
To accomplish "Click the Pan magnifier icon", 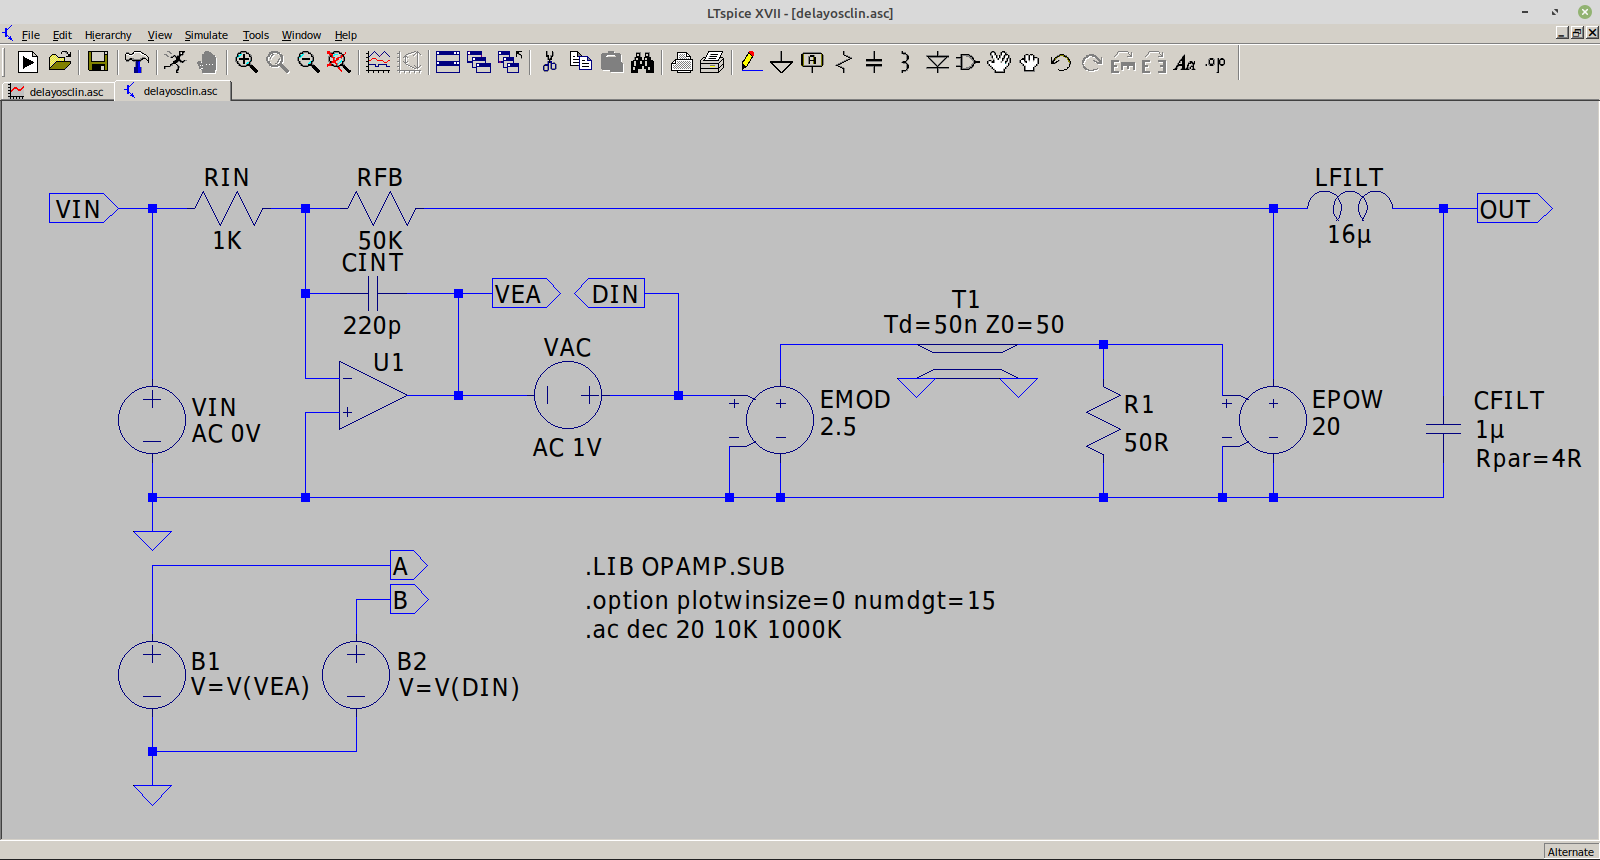I will point(277,62).
